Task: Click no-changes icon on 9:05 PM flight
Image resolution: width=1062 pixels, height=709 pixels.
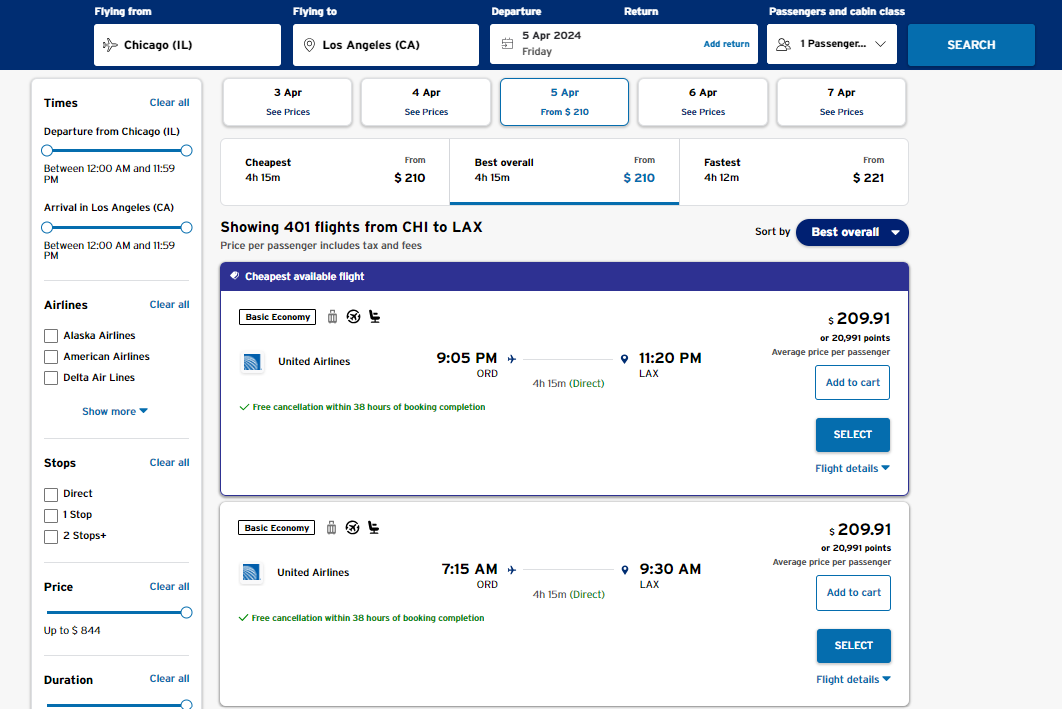Action: point(354,316)
